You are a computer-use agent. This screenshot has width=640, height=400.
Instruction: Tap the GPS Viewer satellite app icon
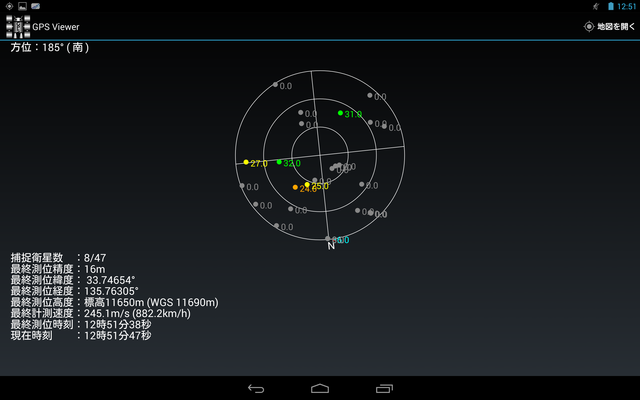[x=18, y=27]
